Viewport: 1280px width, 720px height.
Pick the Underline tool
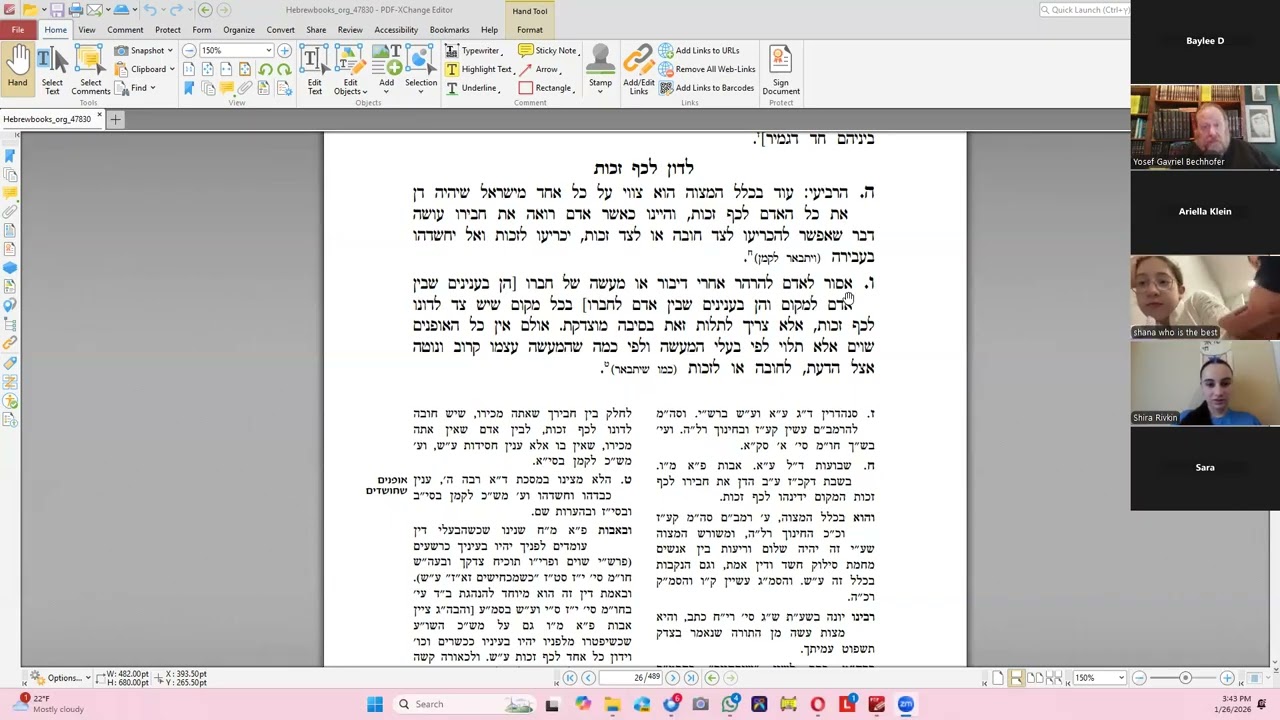[472, 88]
